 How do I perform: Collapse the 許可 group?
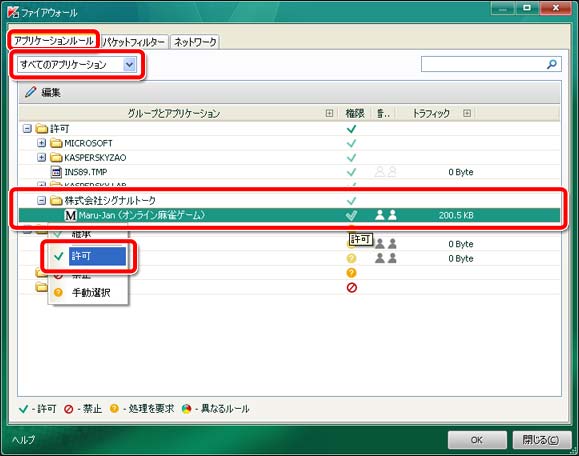[27, 128]
